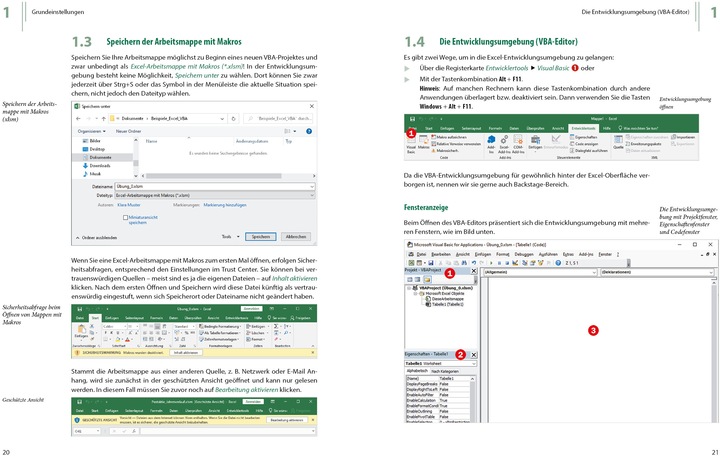
Task: Click Inhalt aktivieren in the security warning bar
Action: coord(185,353)
